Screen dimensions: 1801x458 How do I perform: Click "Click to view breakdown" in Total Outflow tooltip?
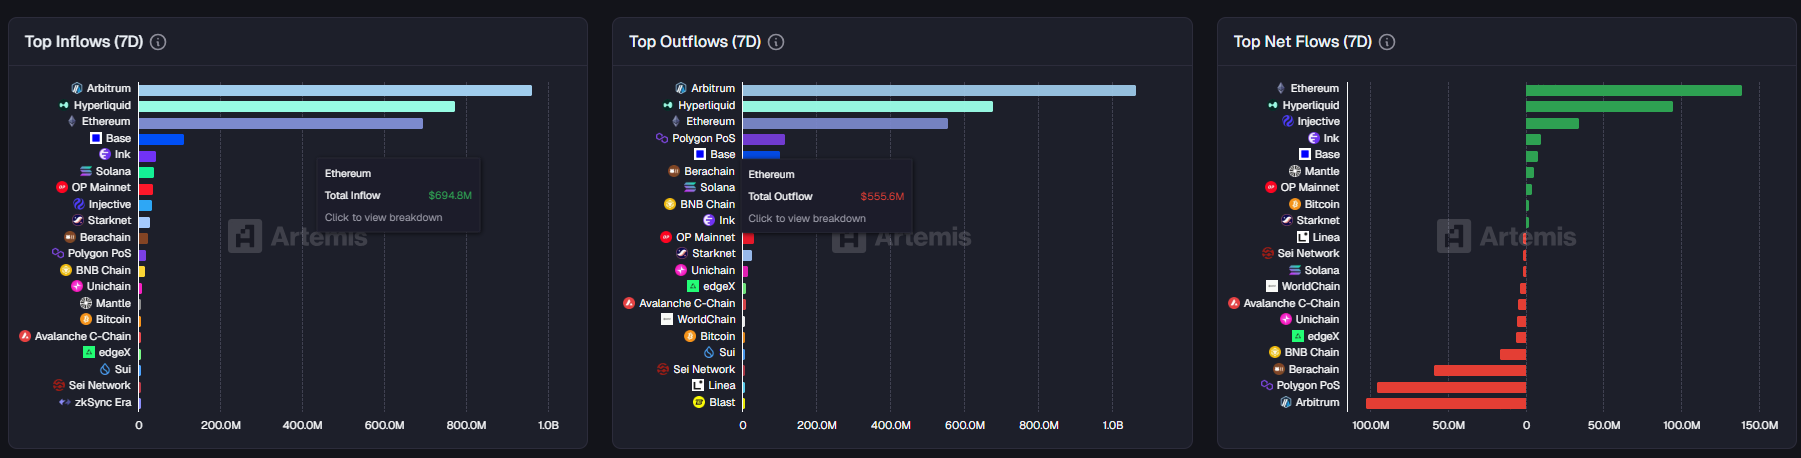point(807,218)
